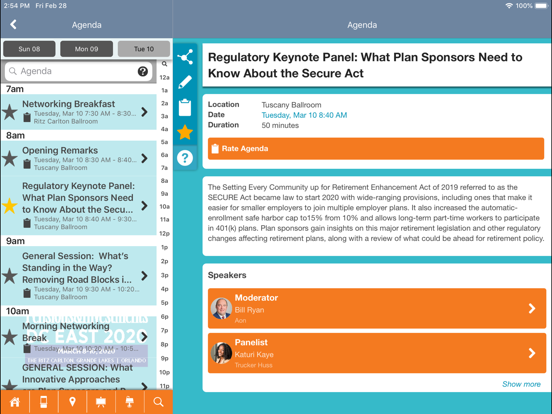Tap the share icon in side toolbar
The height and width of the screenshot is (414, 552).
tap(185, 57)
